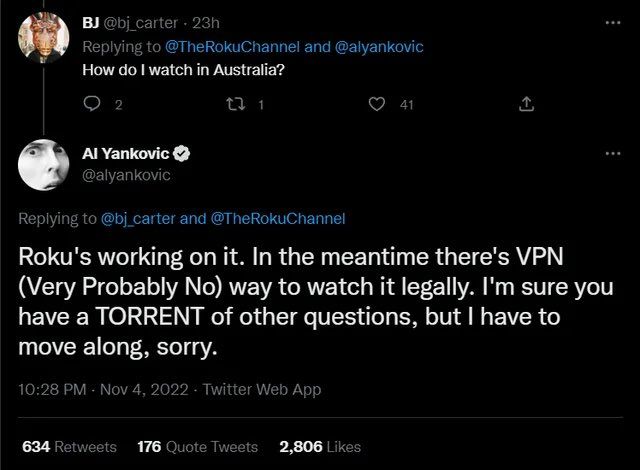Viewport: 640px width, 470px height.
Task: Click Al Yankovic's verified badge
Action: (x=182, y=154)
